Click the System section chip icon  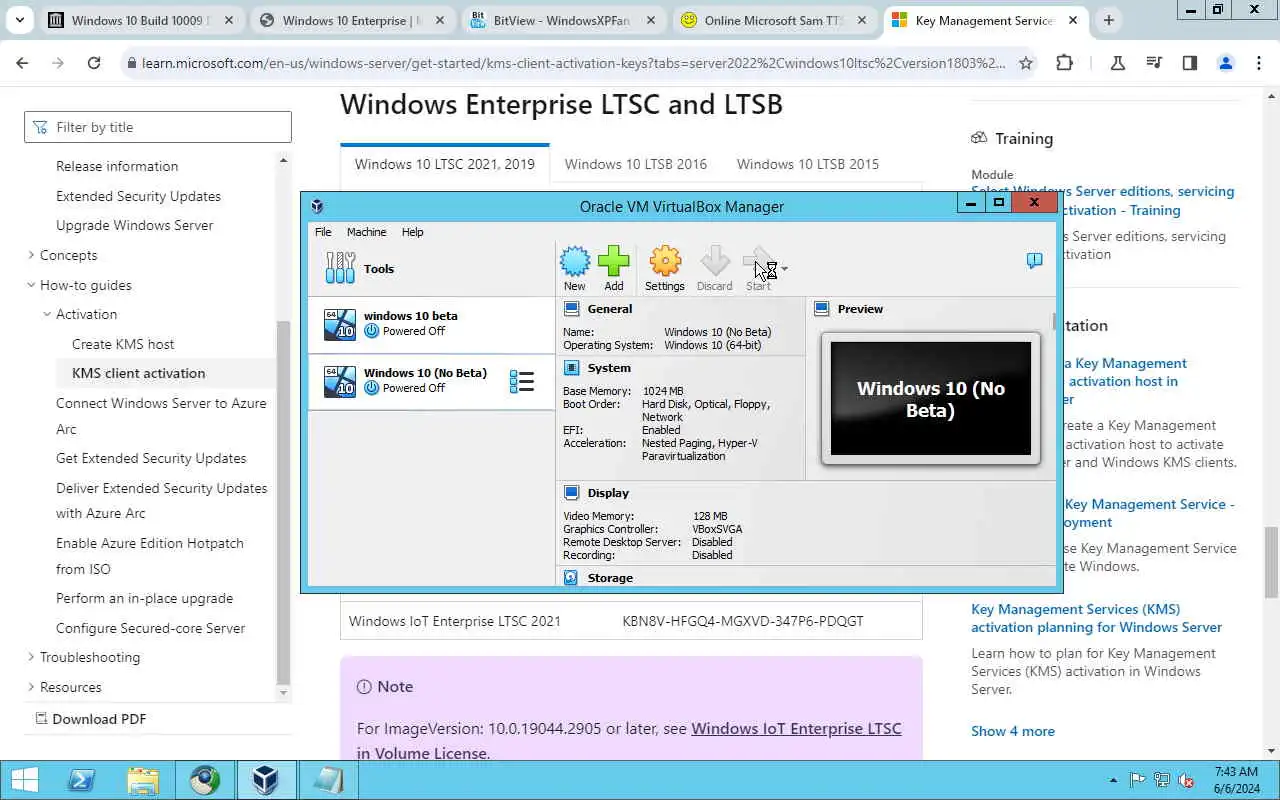pyautogui.click(x=571, y=368)
